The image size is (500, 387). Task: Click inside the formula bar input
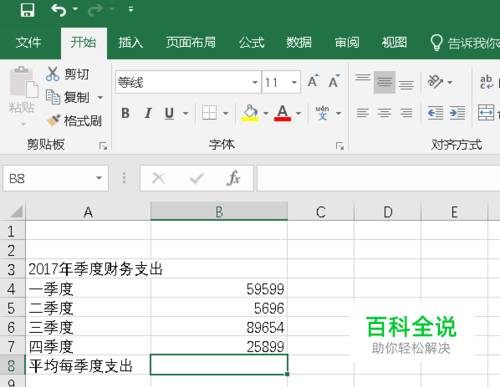(x=378, y=179)
